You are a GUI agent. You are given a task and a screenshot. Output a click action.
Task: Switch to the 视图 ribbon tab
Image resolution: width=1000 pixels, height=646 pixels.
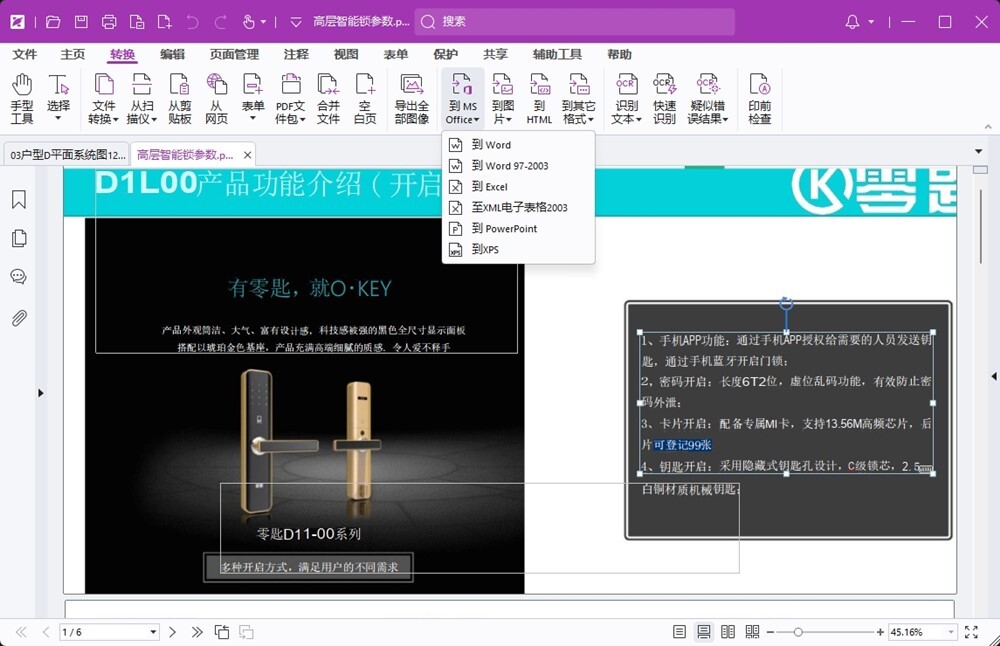click(345, 55)
